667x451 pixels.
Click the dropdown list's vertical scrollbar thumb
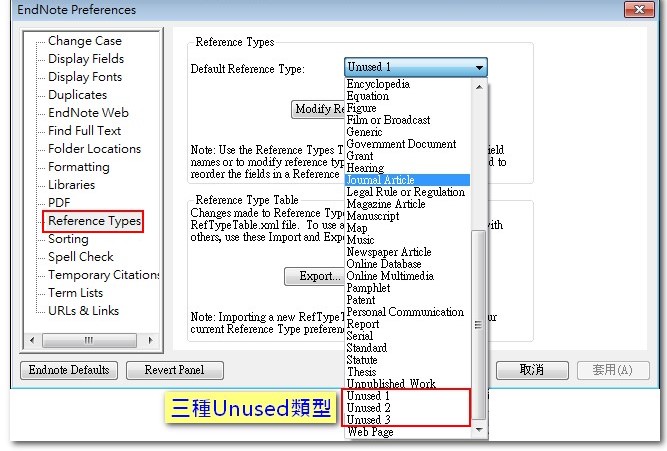coord(479,325)
